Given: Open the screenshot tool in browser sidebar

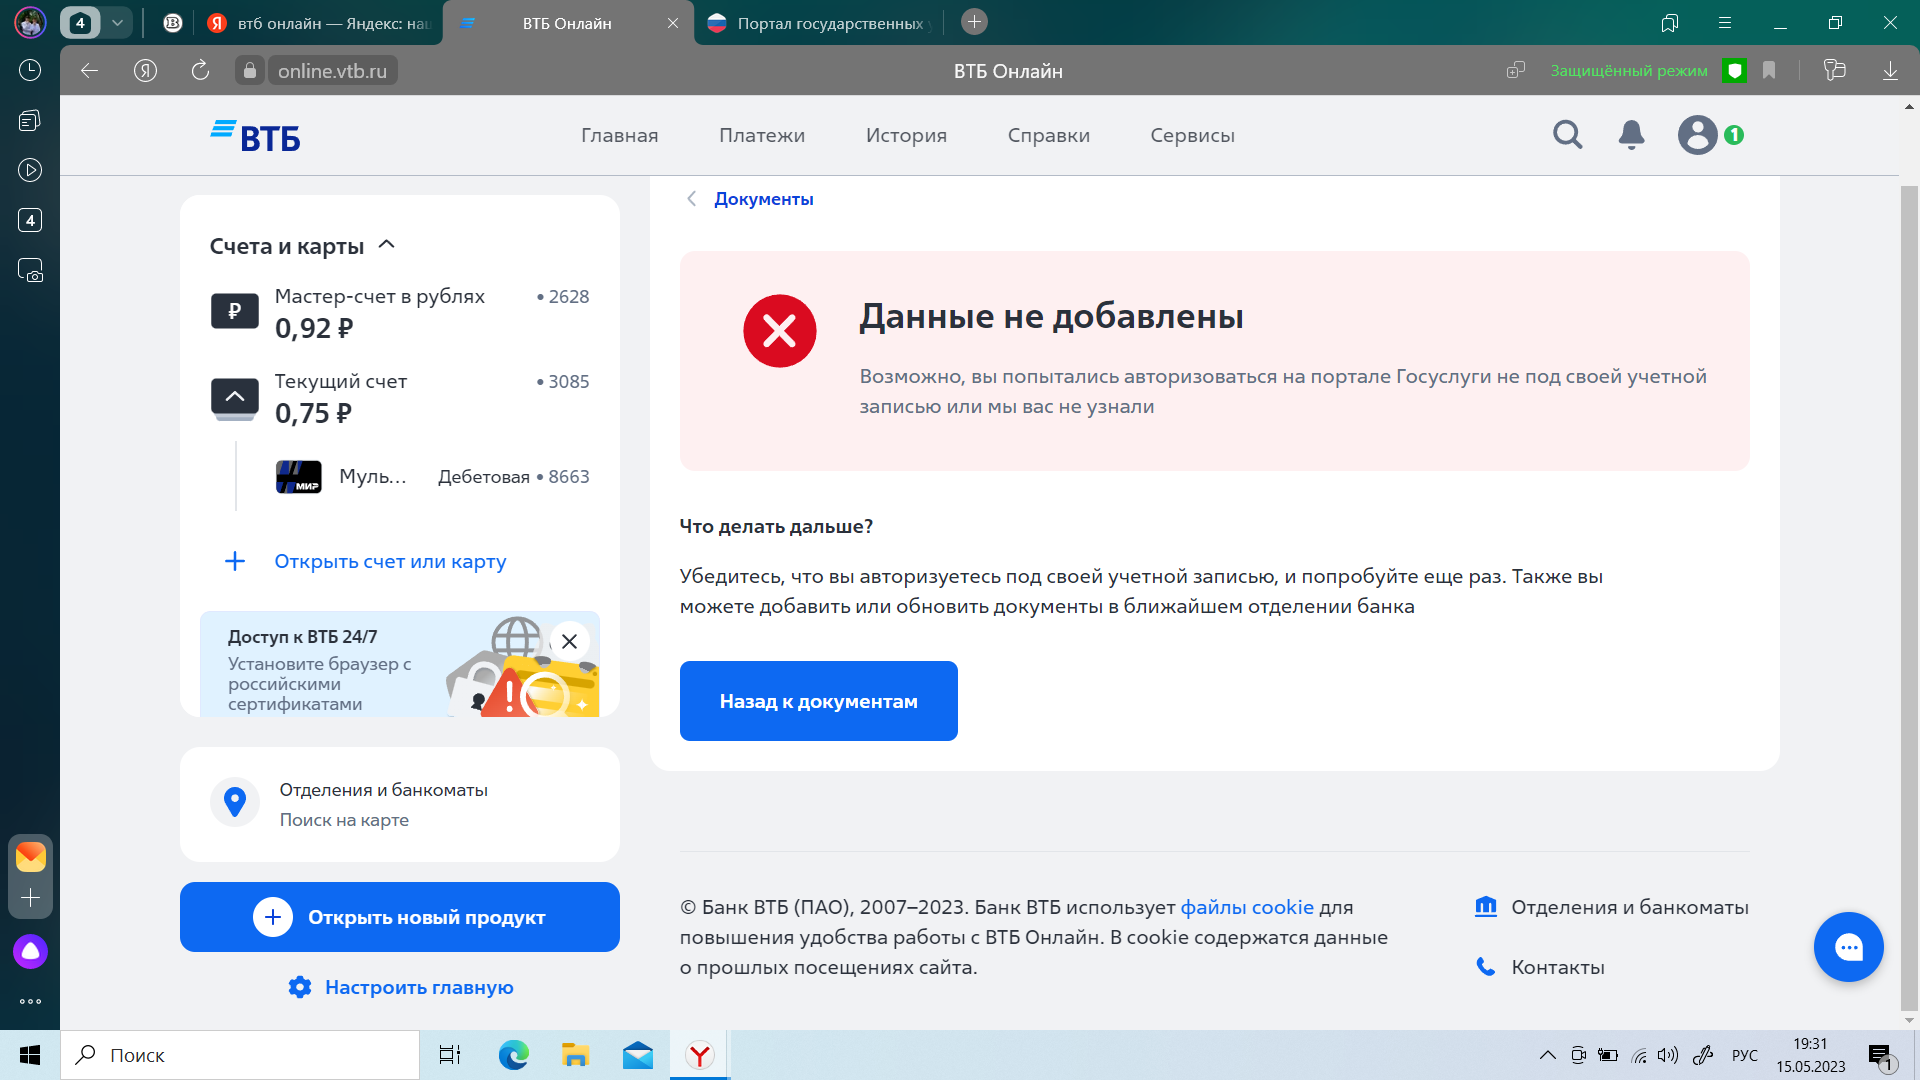Looking at the screenshot, I should [x=30, y=270].
